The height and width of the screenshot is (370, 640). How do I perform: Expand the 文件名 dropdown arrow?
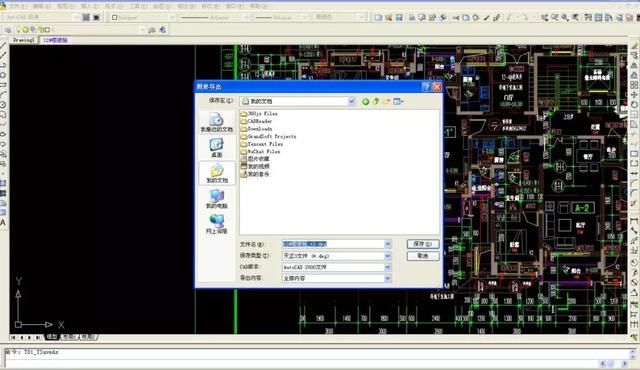387,244
